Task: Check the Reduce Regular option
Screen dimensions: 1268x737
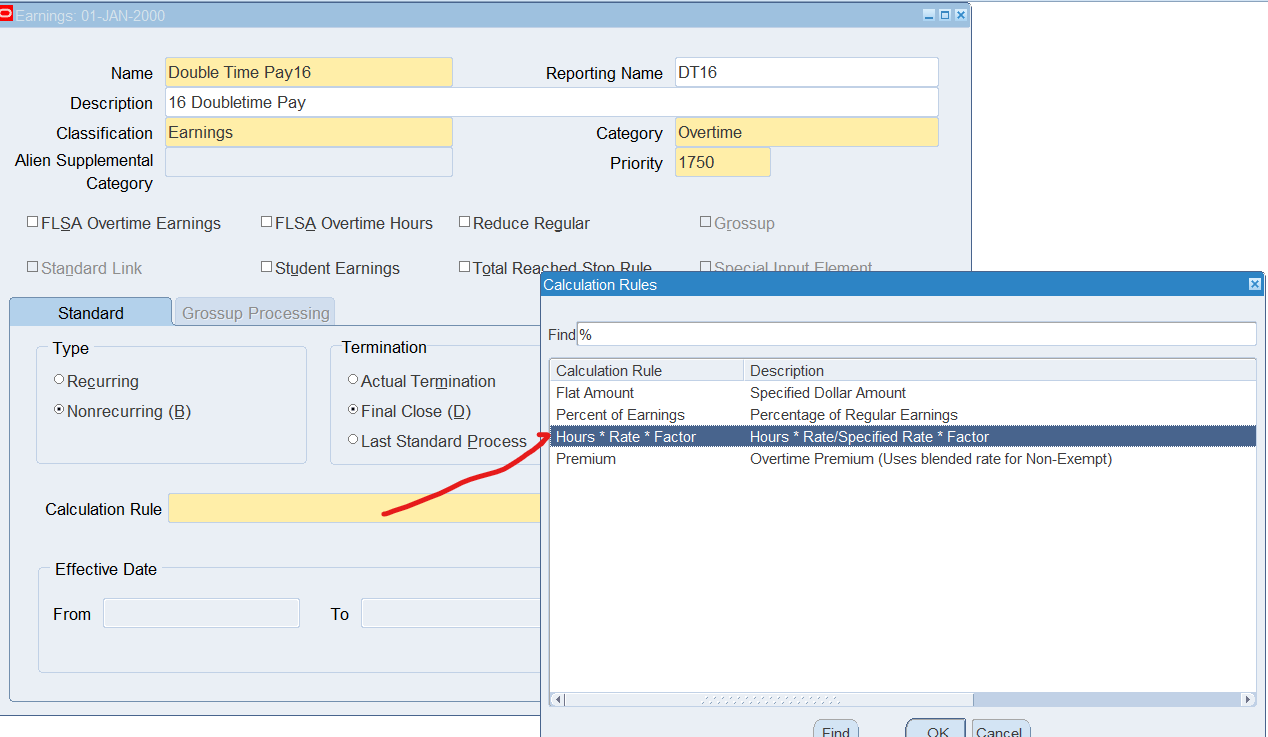Action: [x=465, y=223]
